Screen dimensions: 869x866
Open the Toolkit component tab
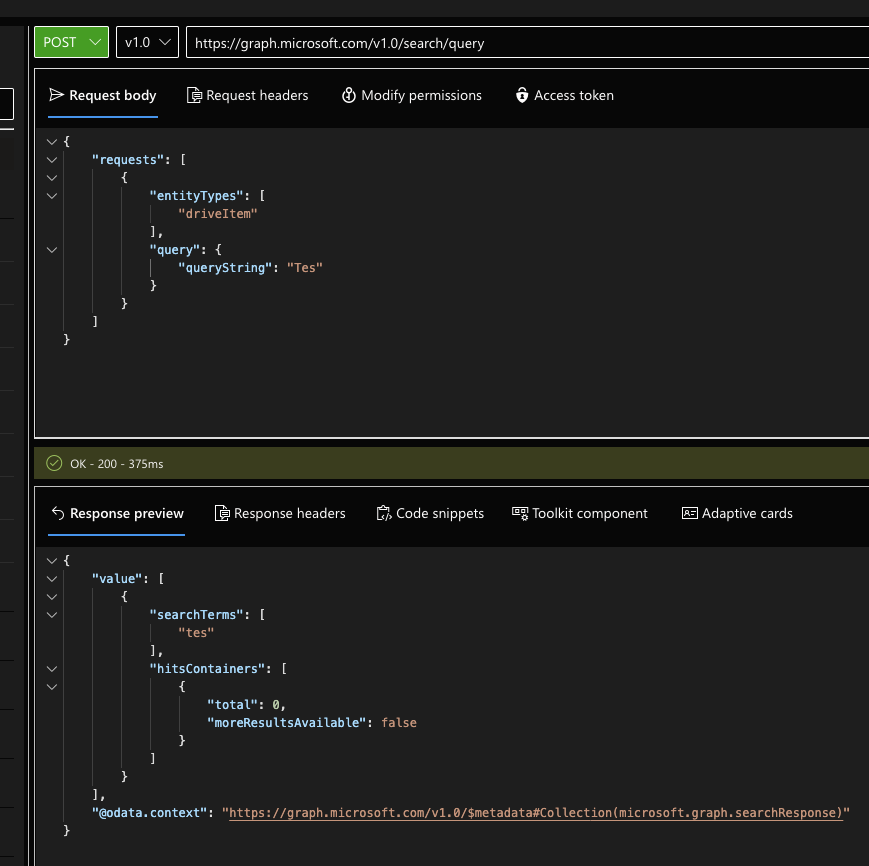pyautogui.click(x=580, y=514)
